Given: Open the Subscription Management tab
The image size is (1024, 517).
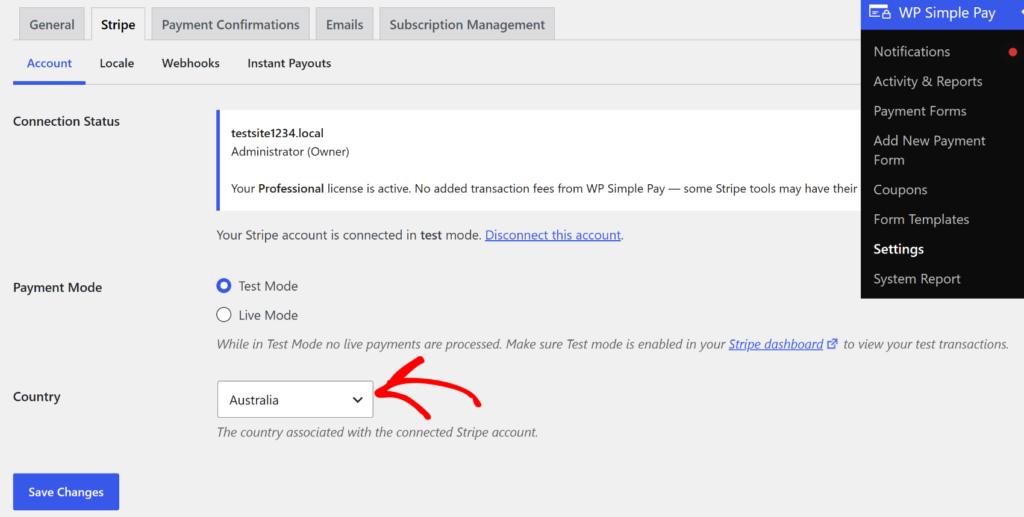Looking at the screenshot, I should pos(467,24).
